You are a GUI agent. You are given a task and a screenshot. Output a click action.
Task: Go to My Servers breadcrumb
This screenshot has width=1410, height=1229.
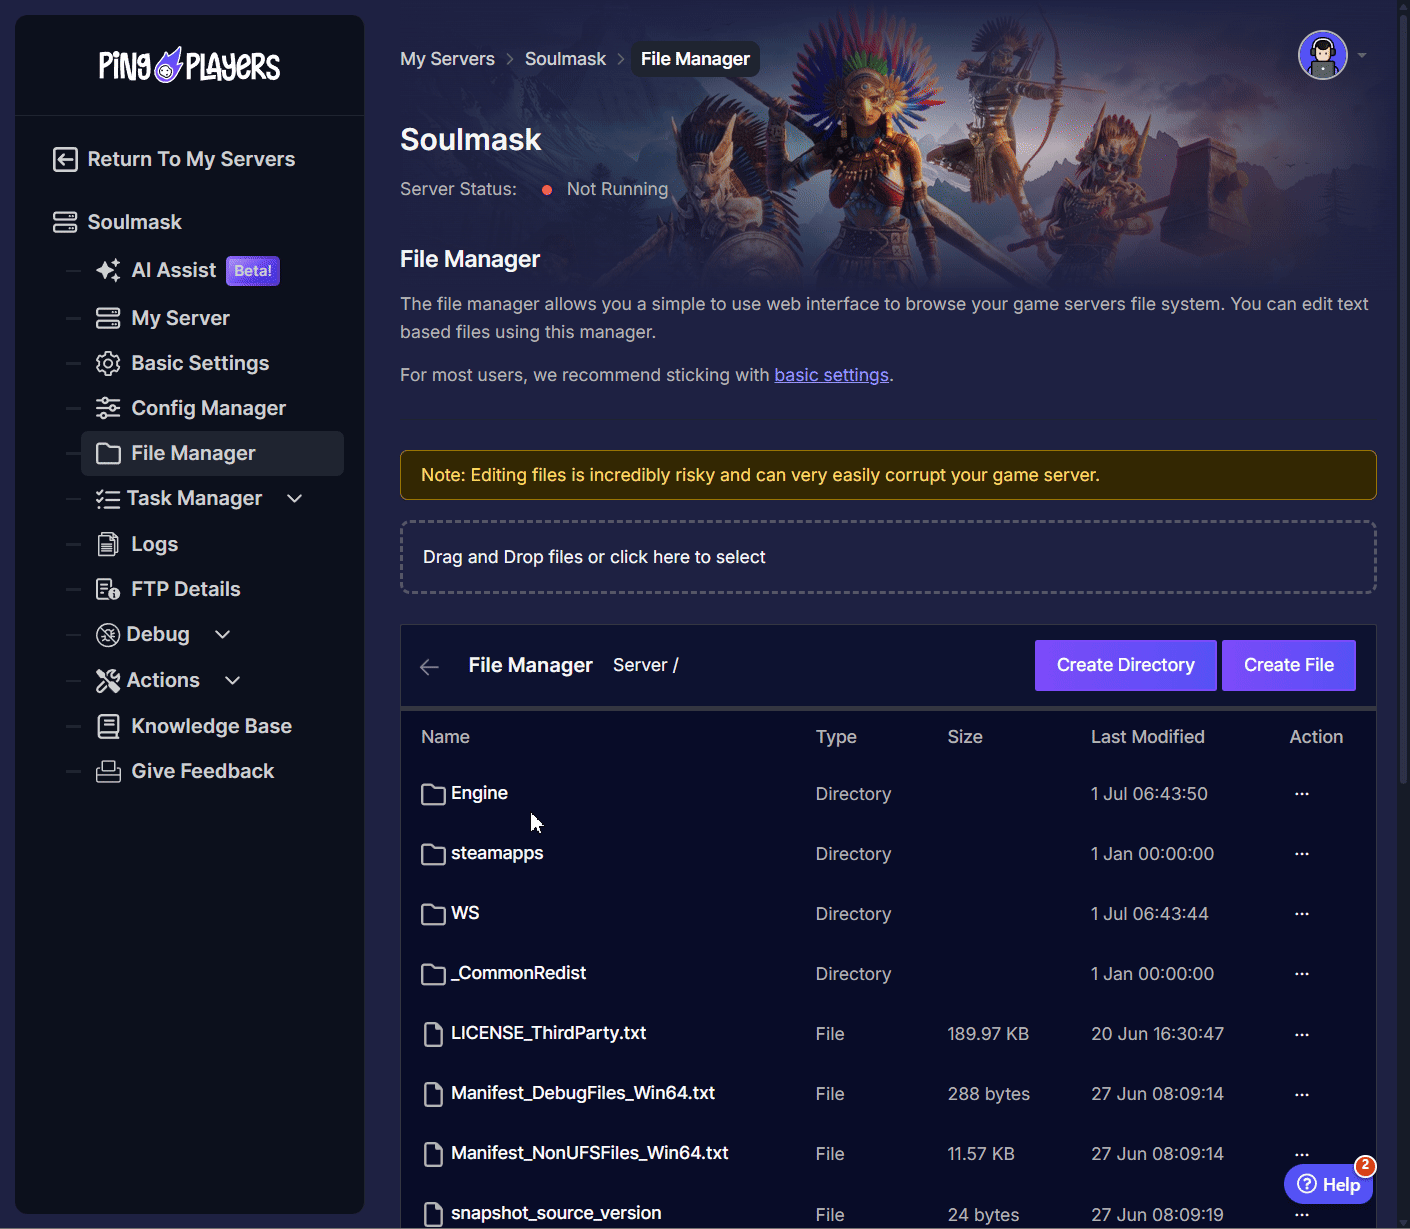tap(447, 59)
